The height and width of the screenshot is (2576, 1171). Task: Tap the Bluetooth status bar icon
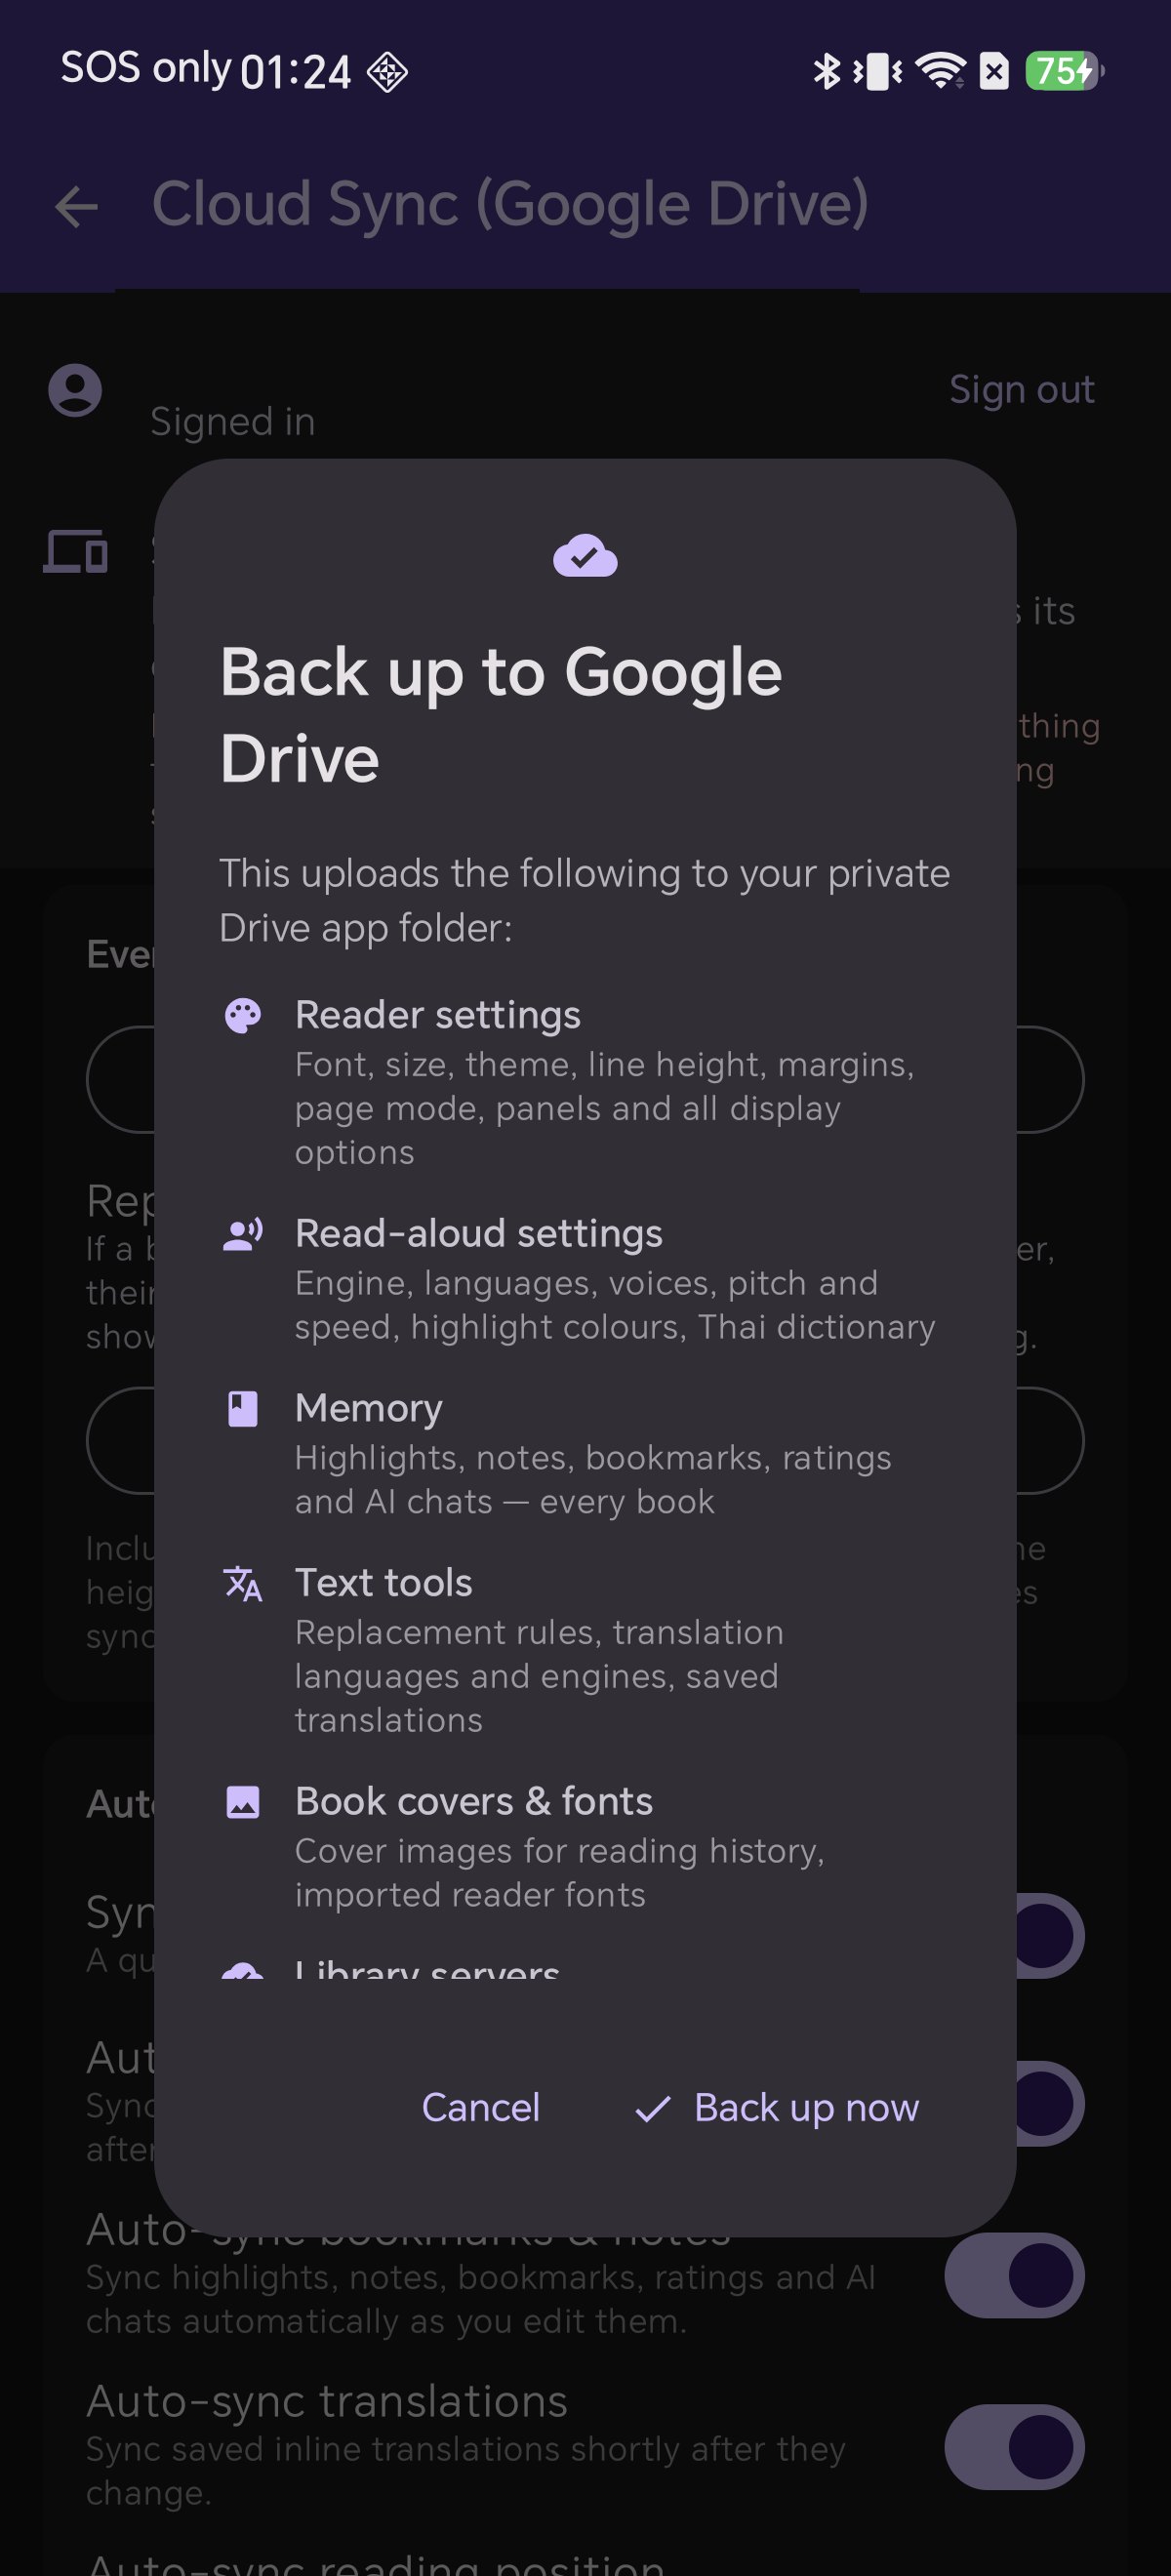click(826, 71)
